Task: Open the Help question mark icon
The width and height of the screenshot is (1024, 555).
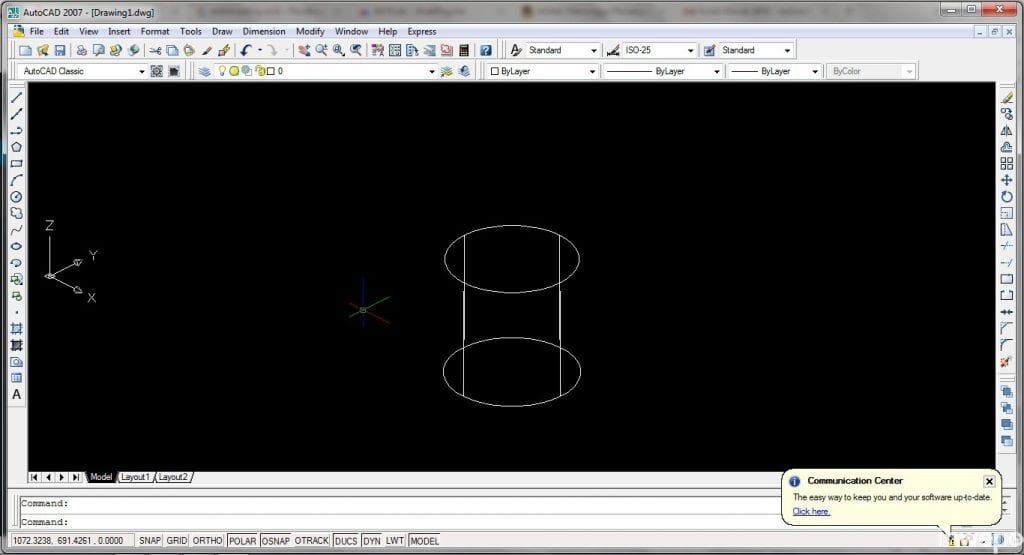Action: 485,50
